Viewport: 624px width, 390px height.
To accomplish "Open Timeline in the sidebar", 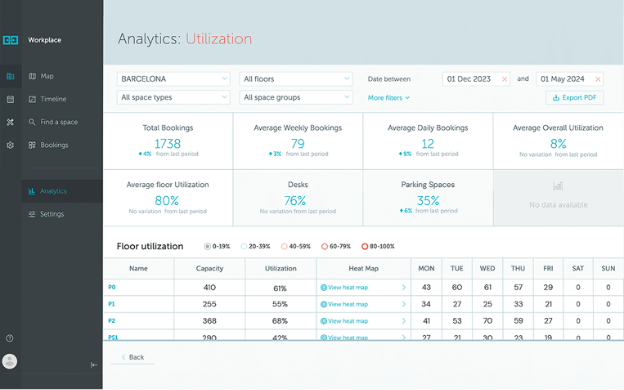I will coord(47,99).
